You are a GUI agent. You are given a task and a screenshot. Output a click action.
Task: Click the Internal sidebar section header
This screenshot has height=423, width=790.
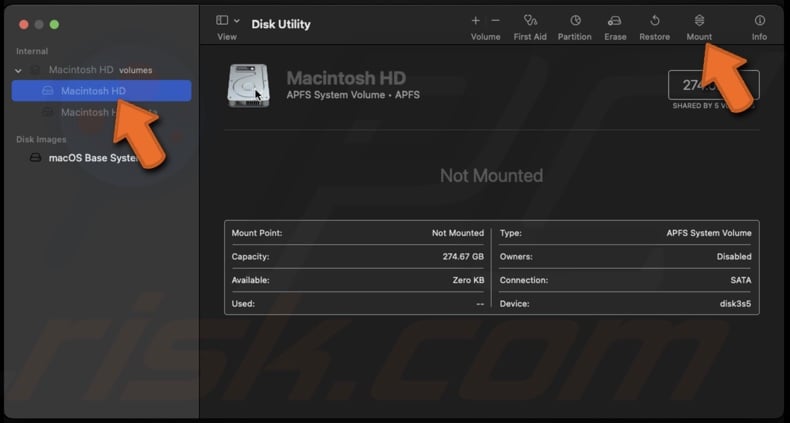click(32, 51)
